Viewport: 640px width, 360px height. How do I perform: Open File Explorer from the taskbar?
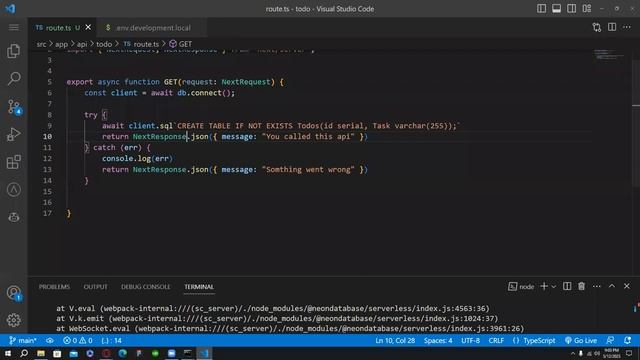click(x=41, y=353)
